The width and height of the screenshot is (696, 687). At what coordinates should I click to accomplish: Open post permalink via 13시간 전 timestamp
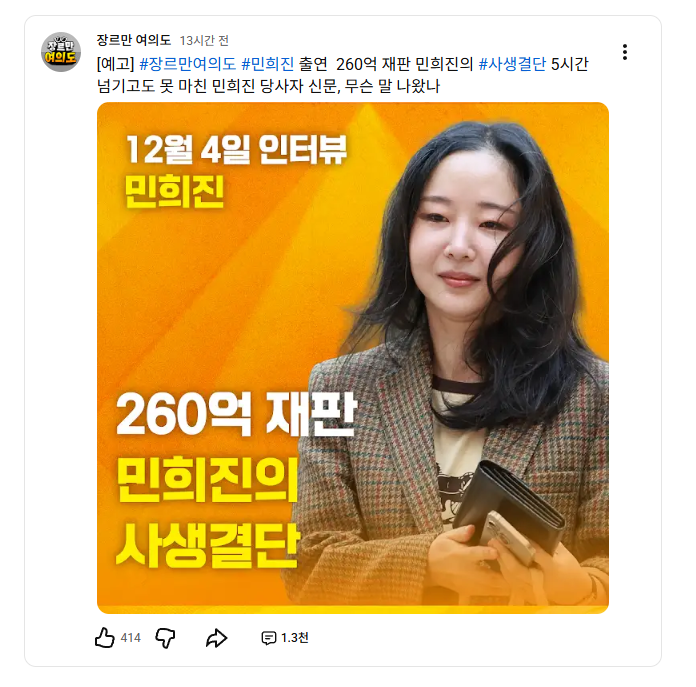[x=204, y=41]
